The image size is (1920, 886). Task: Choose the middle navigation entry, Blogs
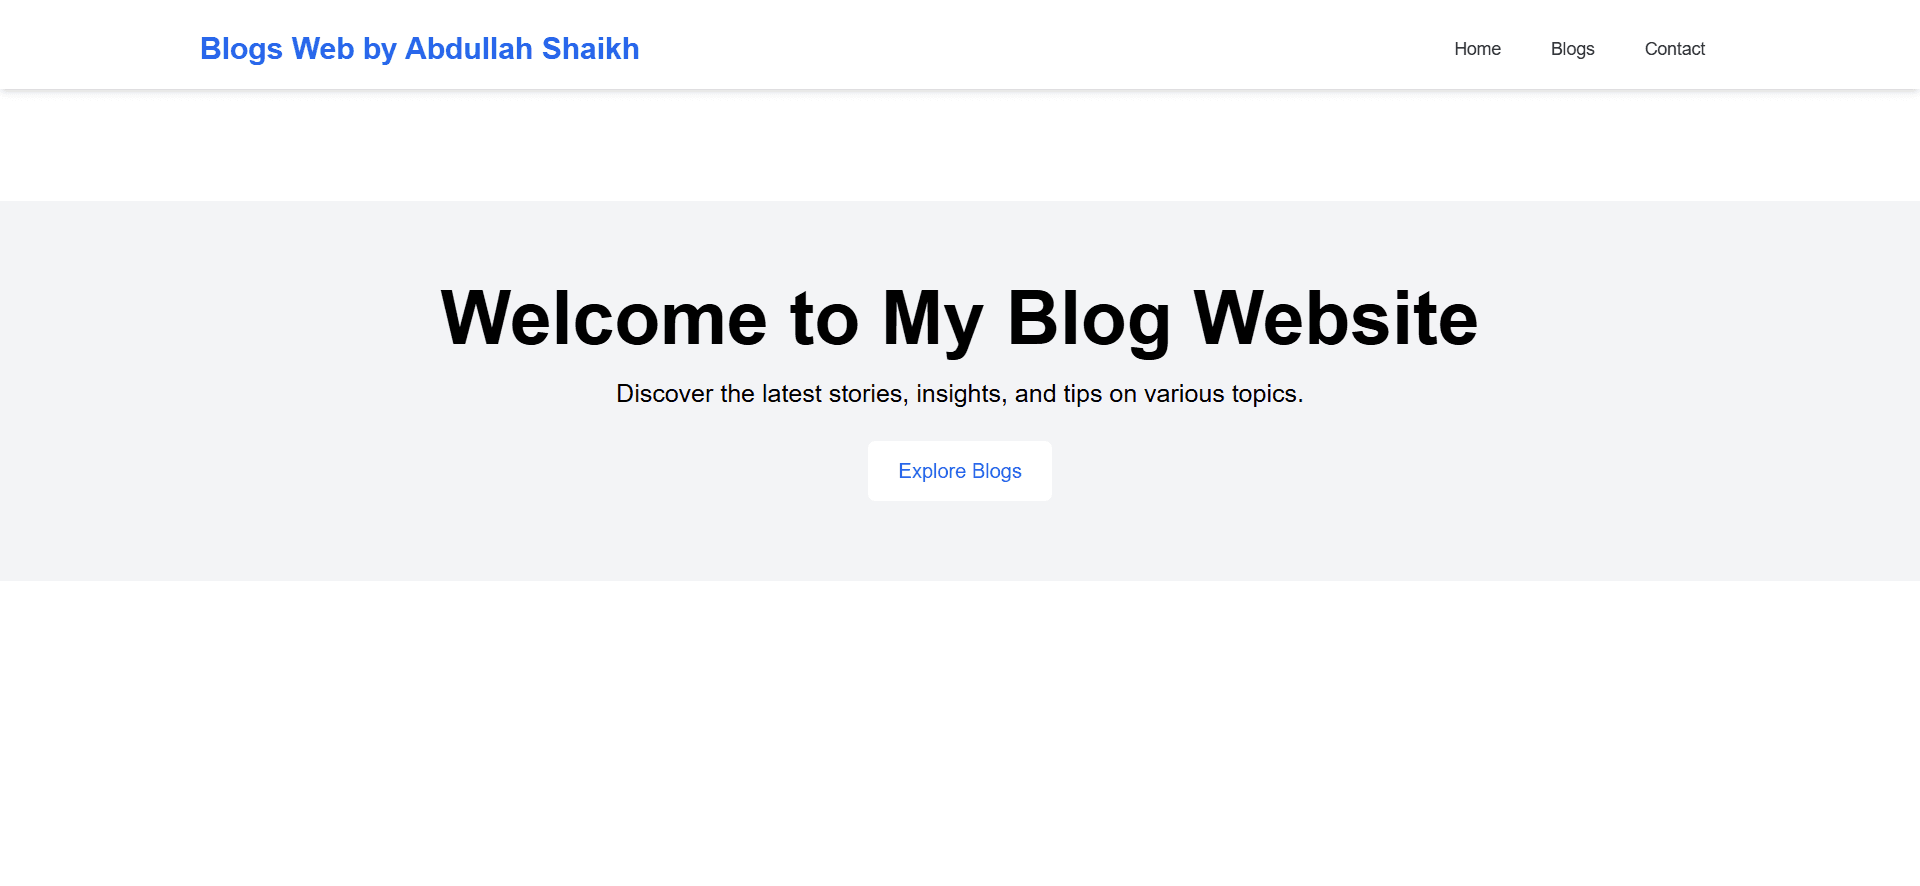(1572, 48)
